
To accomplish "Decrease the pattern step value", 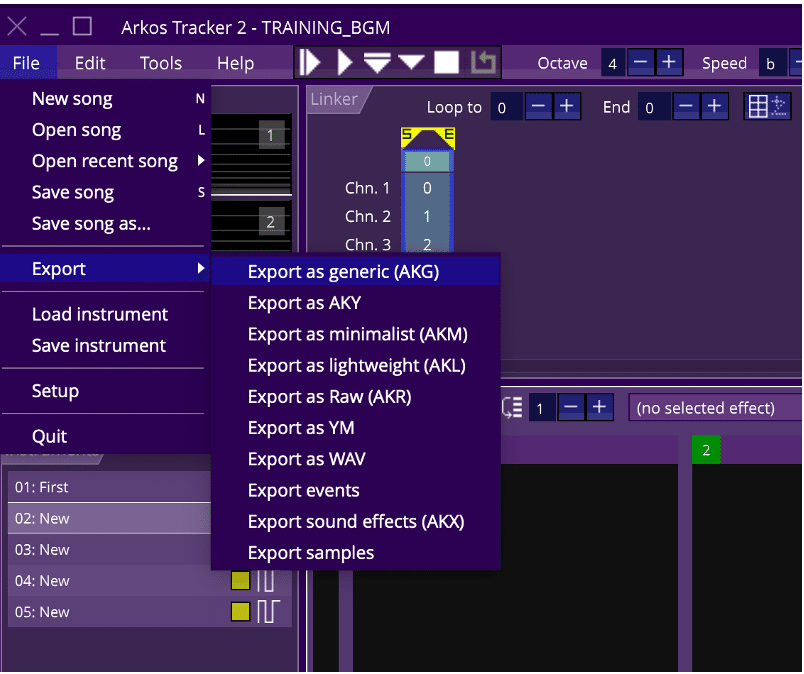I will (x=571, y=408).
